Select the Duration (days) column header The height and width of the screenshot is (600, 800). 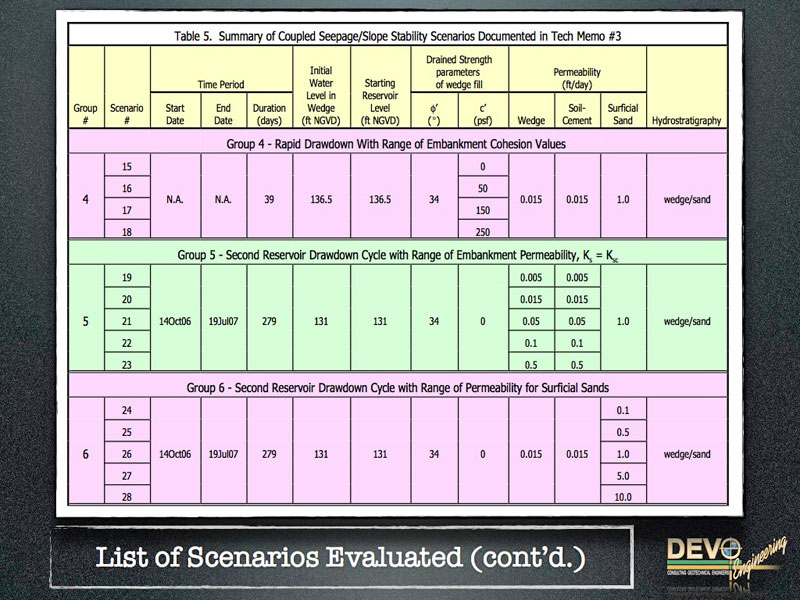tap(269, 114)
